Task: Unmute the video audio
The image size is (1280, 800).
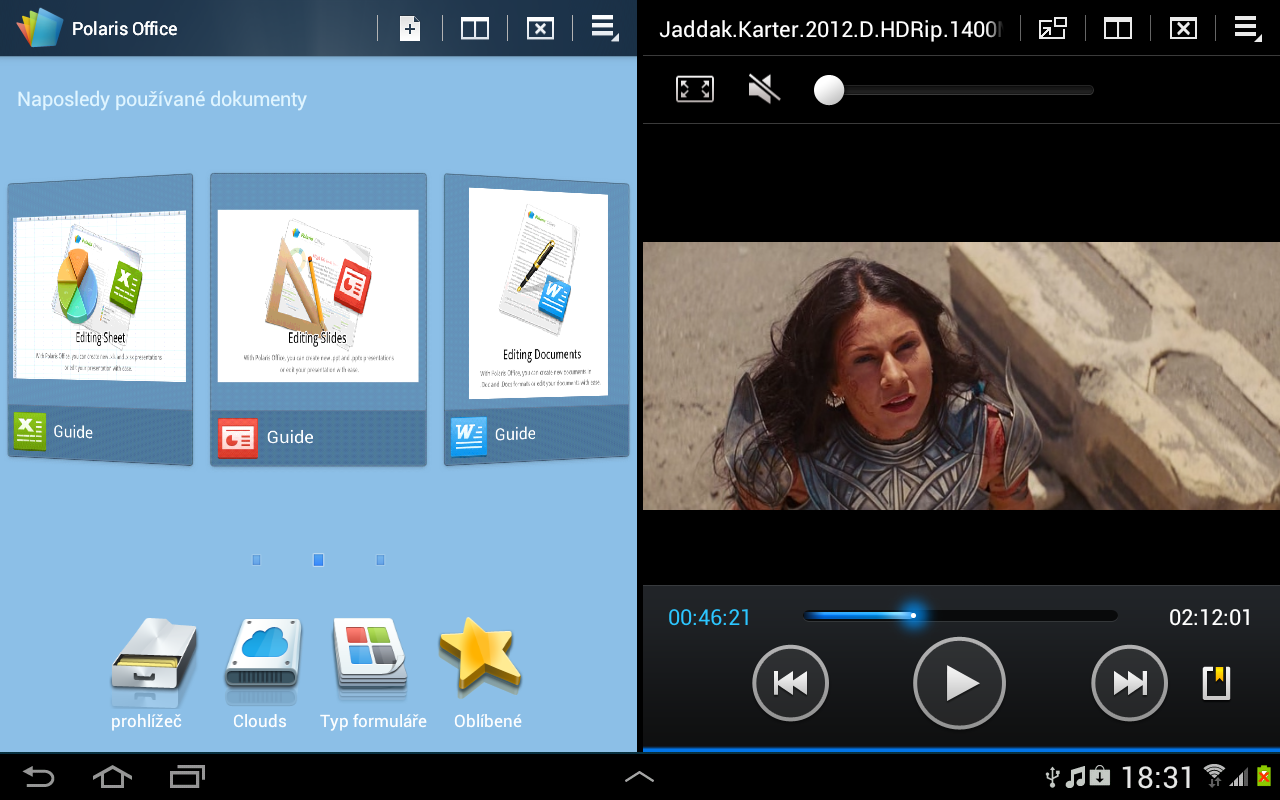Action: (763, 88)
